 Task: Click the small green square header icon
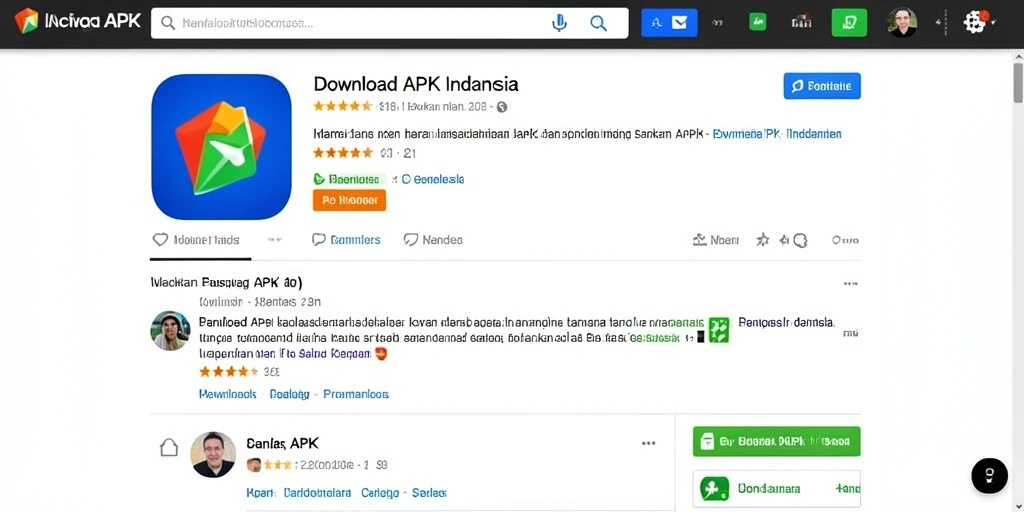758,22
